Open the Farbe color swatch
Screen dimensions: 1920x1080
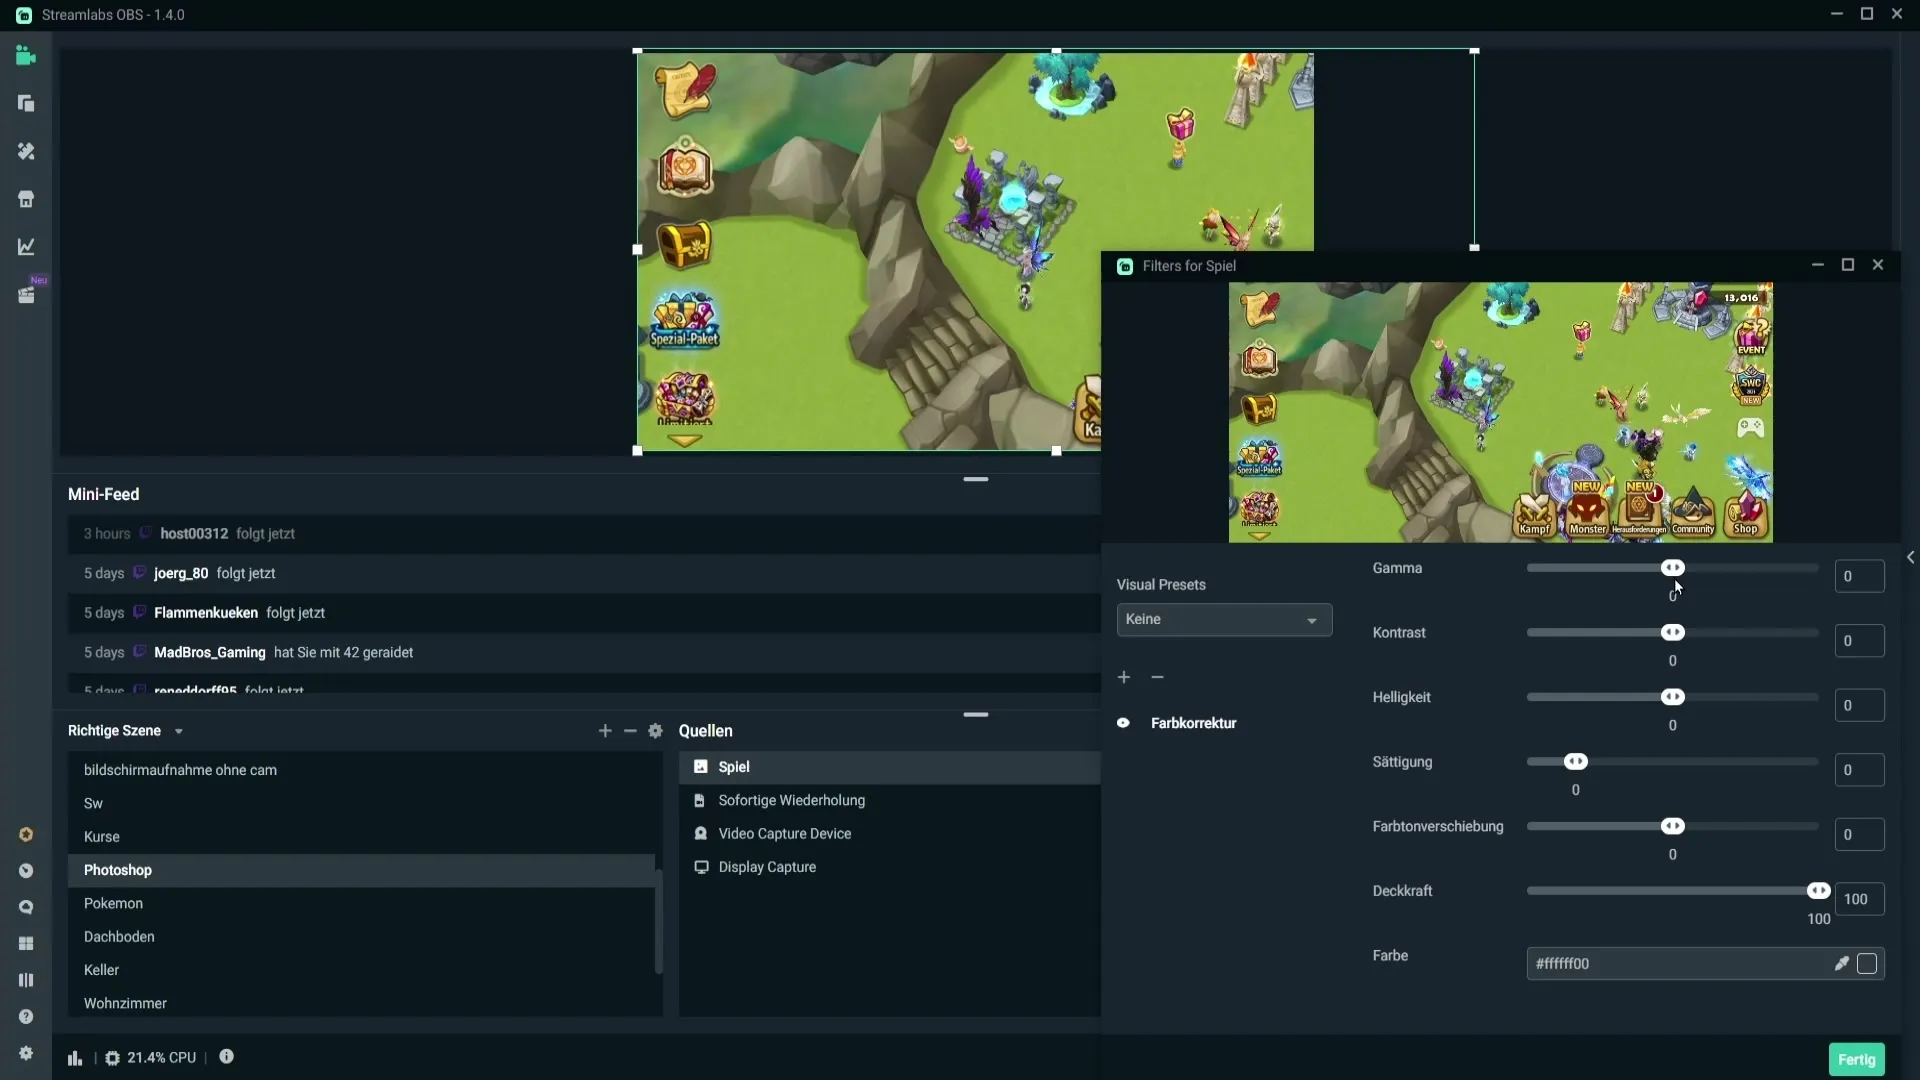(1867, 964)
